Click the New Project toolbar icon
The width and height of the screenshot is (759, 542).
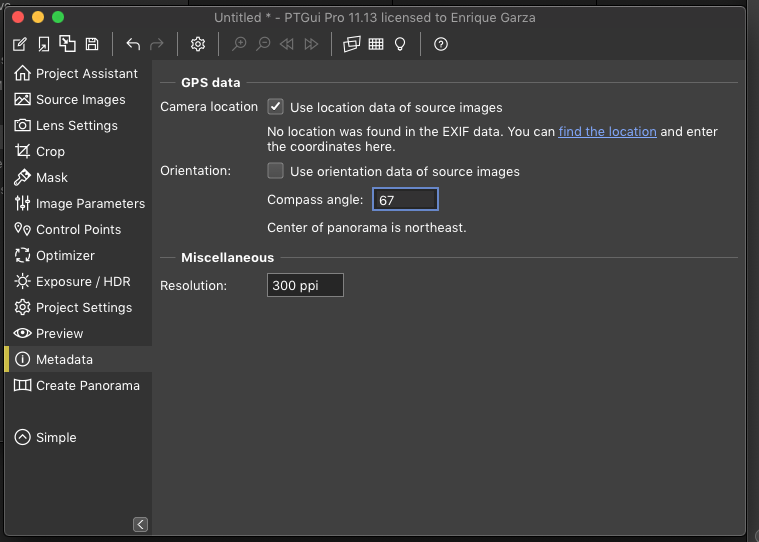click(x=19, y=44)
